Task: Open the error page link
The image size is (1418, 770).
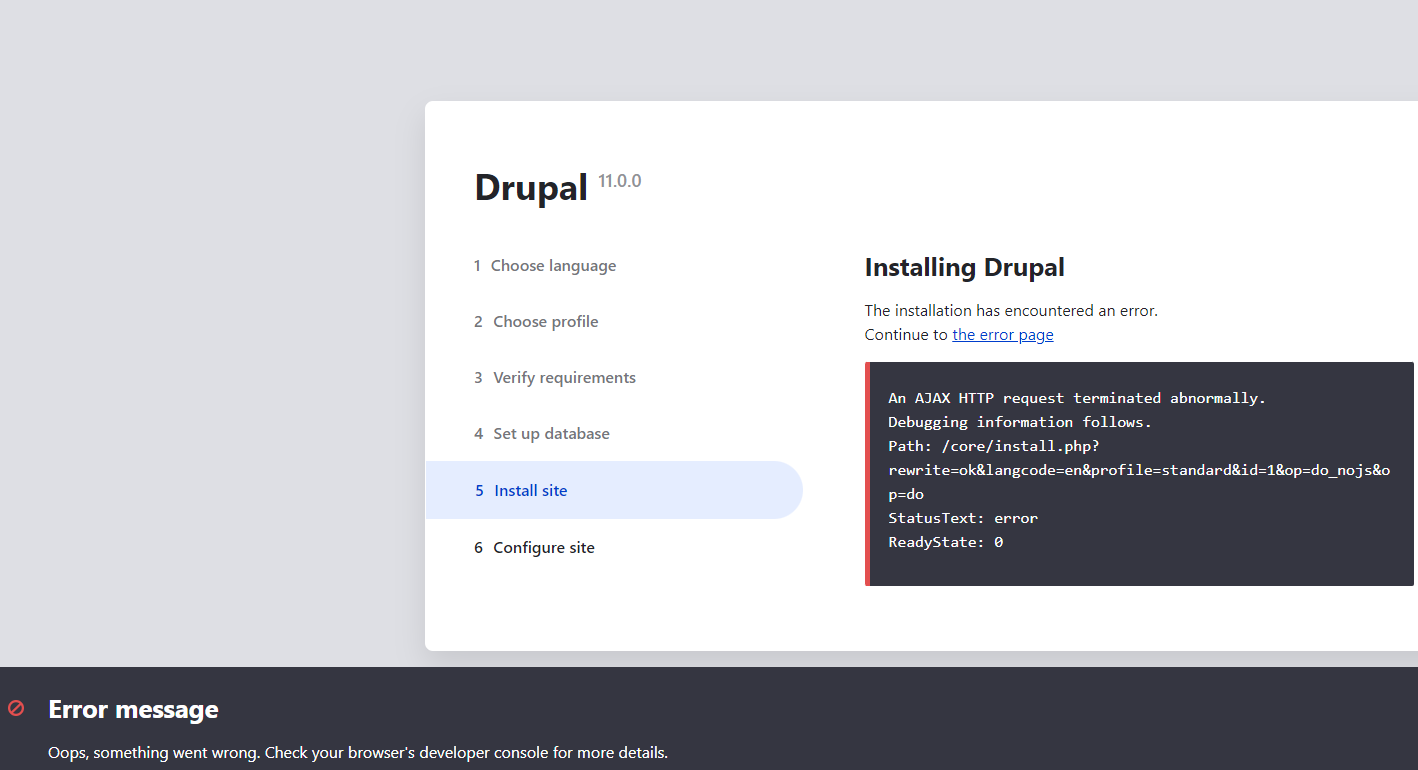Action: click(x=1002, y=334)
